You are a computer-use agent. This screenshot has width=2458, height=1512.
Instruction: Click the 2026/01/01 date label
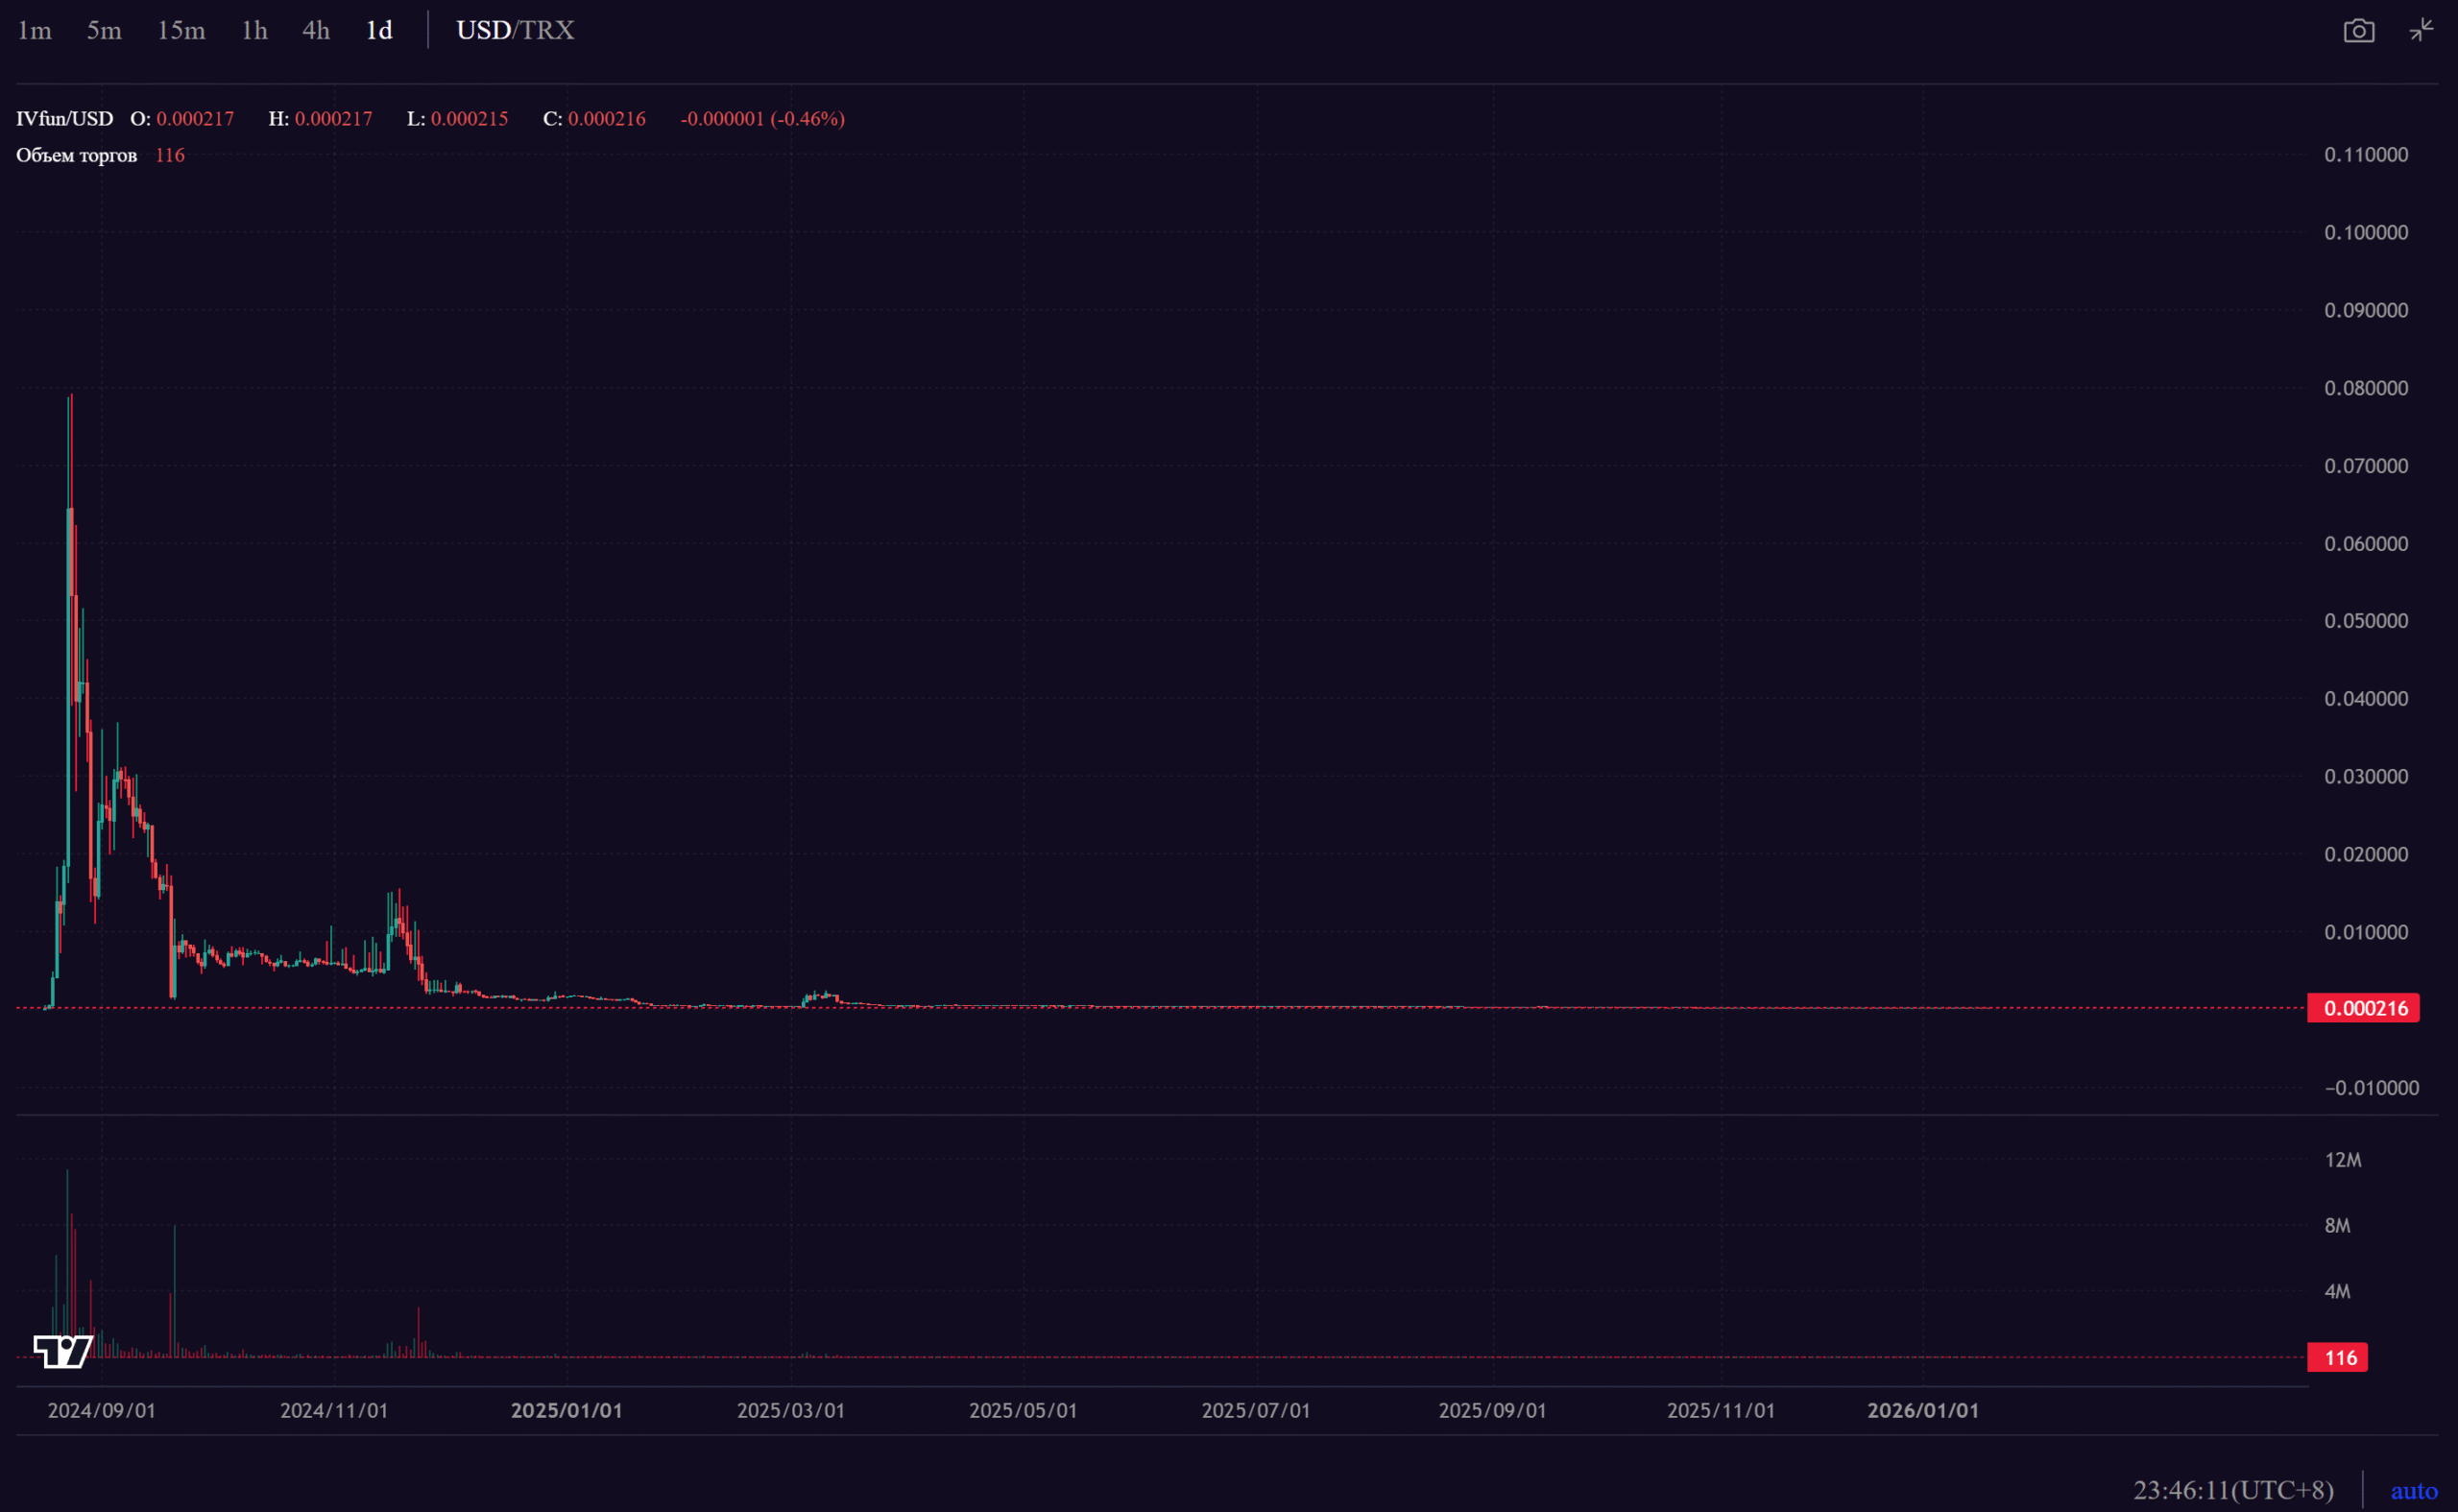click(x=1923, y=1410)
